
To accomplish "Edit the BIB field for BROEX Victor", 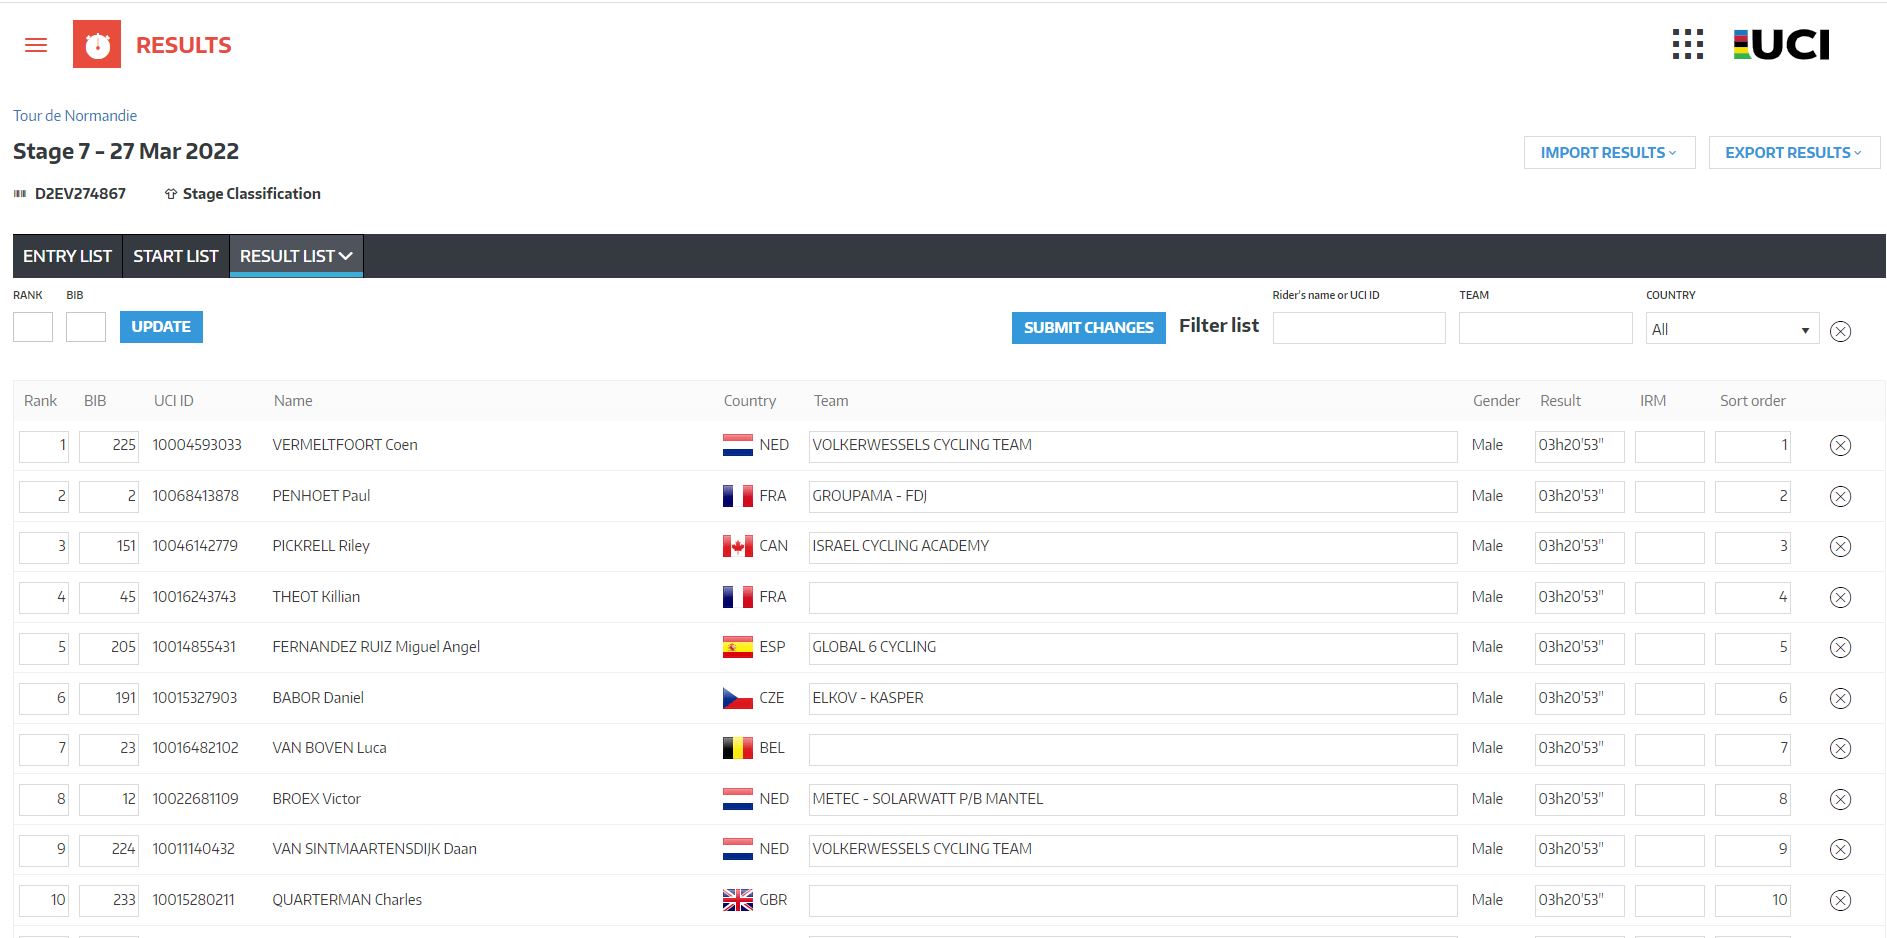I will tap(109, 800).
